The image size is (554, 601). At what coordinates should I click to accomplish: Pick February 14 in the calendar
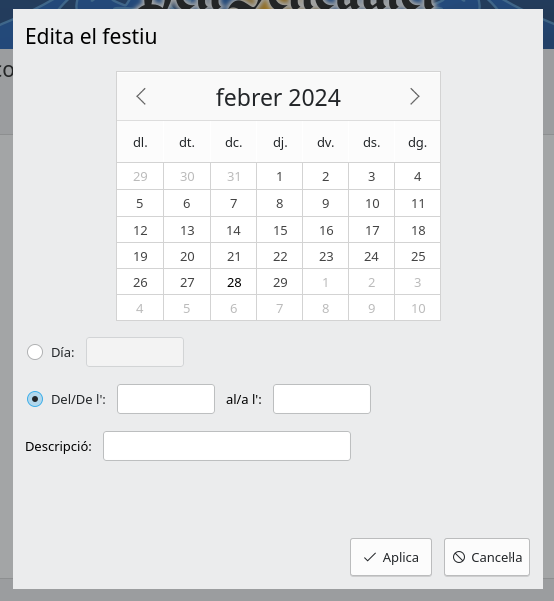(x=233, y=230)
